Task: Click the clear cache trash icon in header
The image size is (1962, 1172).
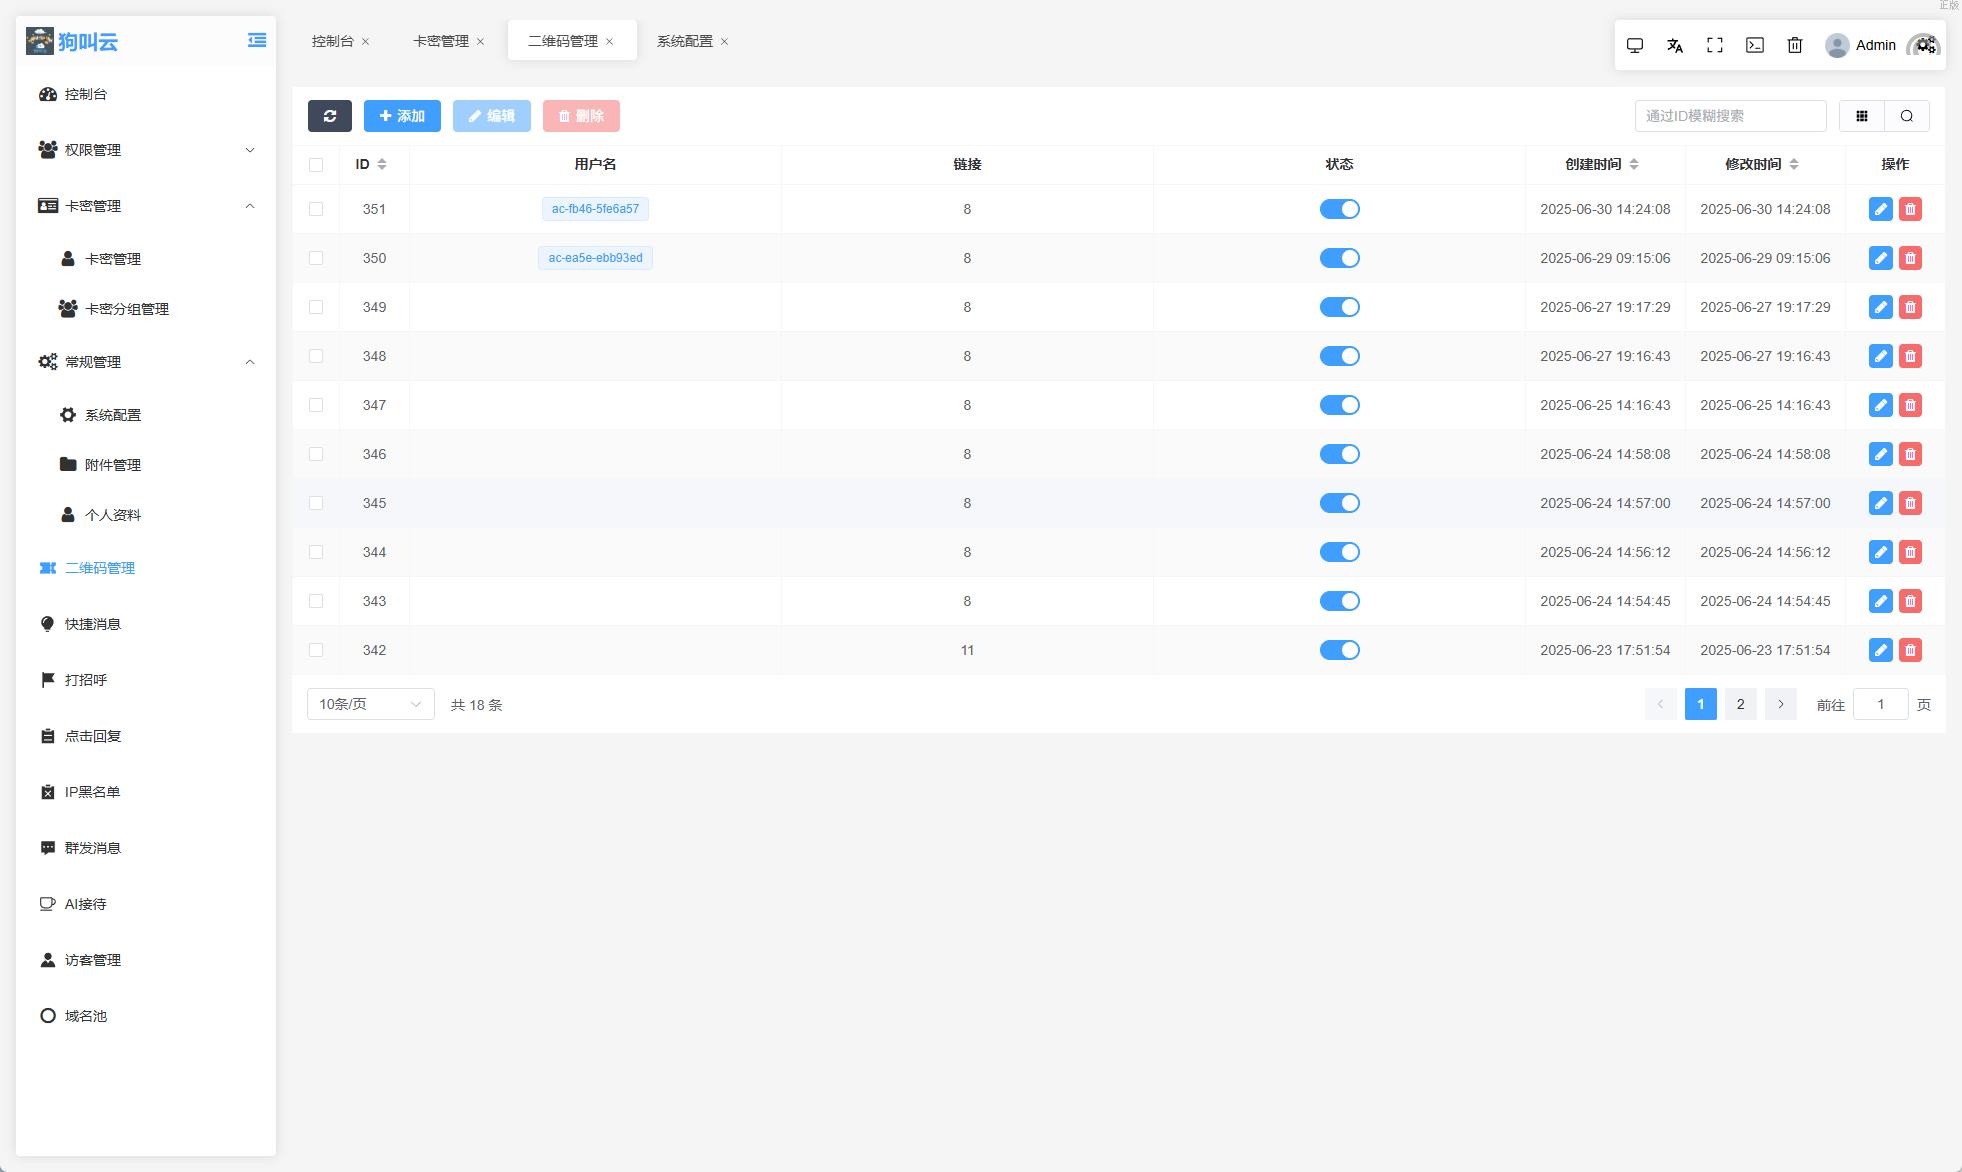Action: click(x=1794, y=45)
